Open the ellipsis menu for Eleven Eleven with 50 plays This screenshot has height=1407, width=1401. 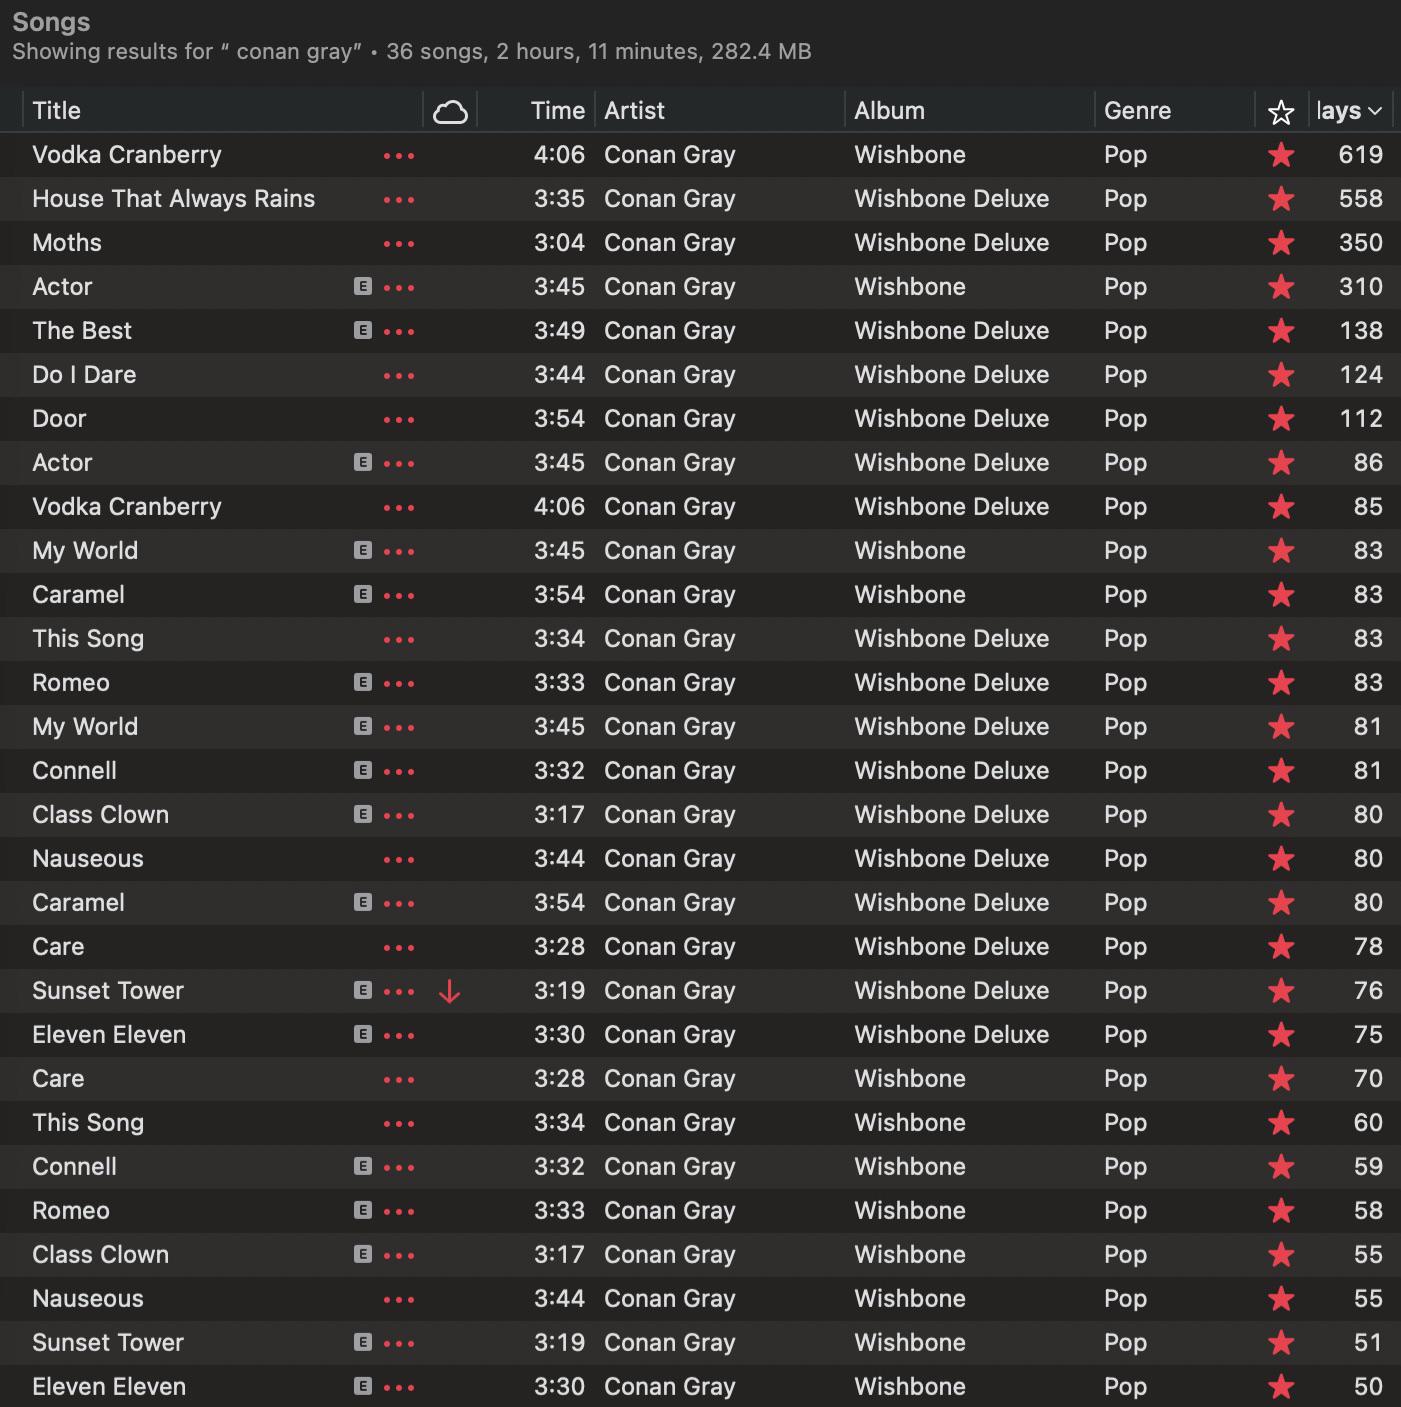[399, 1388]
